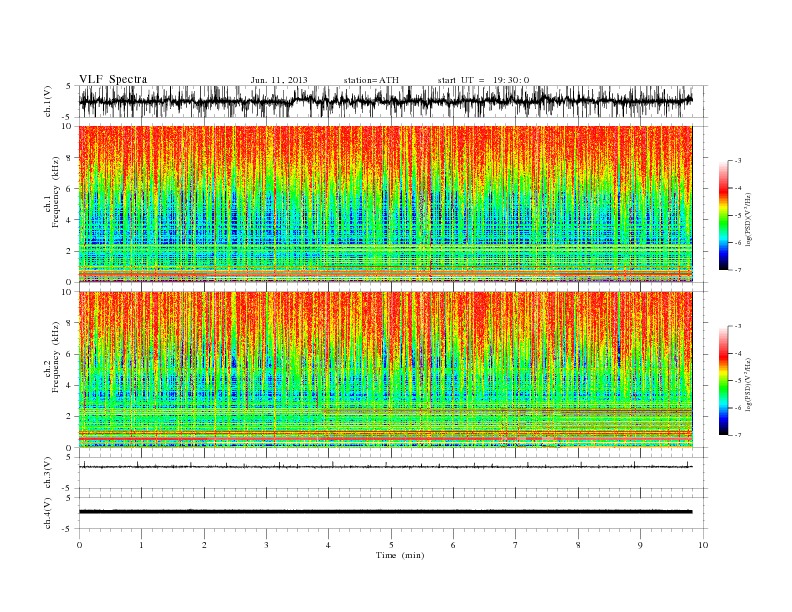Click the "start UT = 19:30:0" text
The height and width of the screenshot is (612, 792).
click(x=483, y=80)
